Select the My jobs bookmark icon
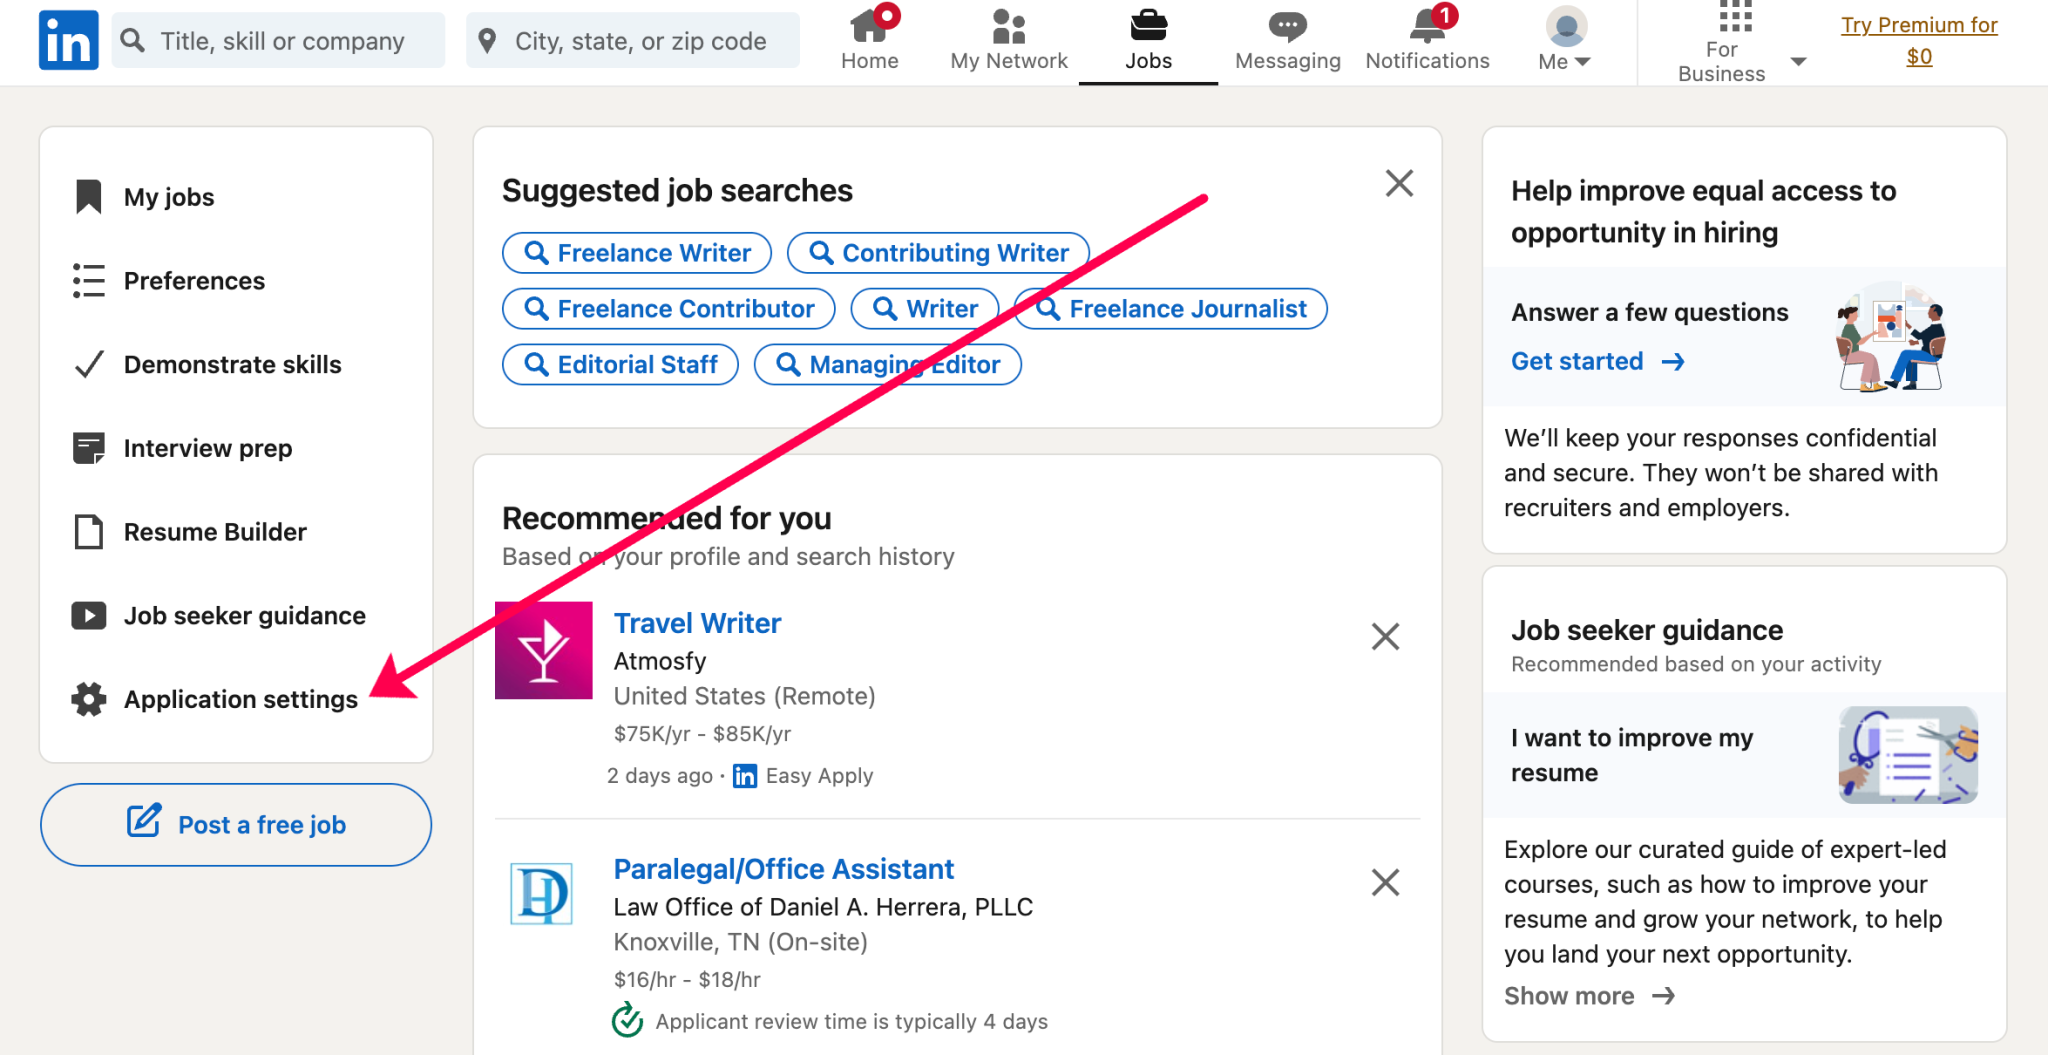Screen dimensions: 2048x1055 pyautogui.click(x=88, y=196)
